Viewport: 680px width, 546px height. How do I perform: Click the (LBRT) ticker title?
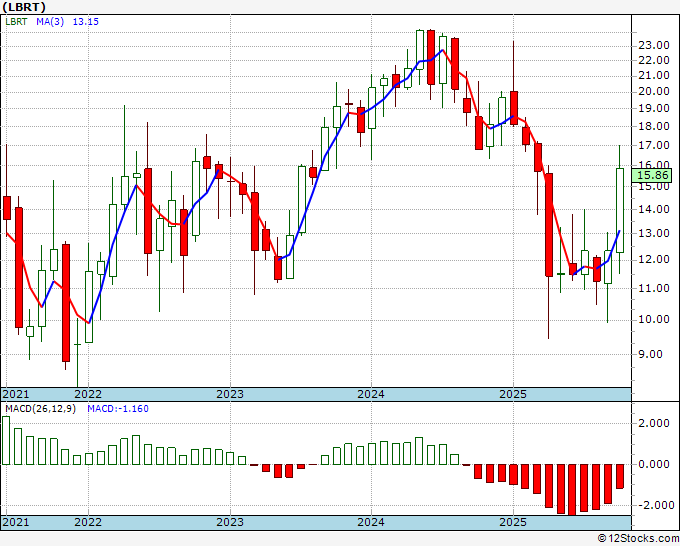(x=24, y=7)
